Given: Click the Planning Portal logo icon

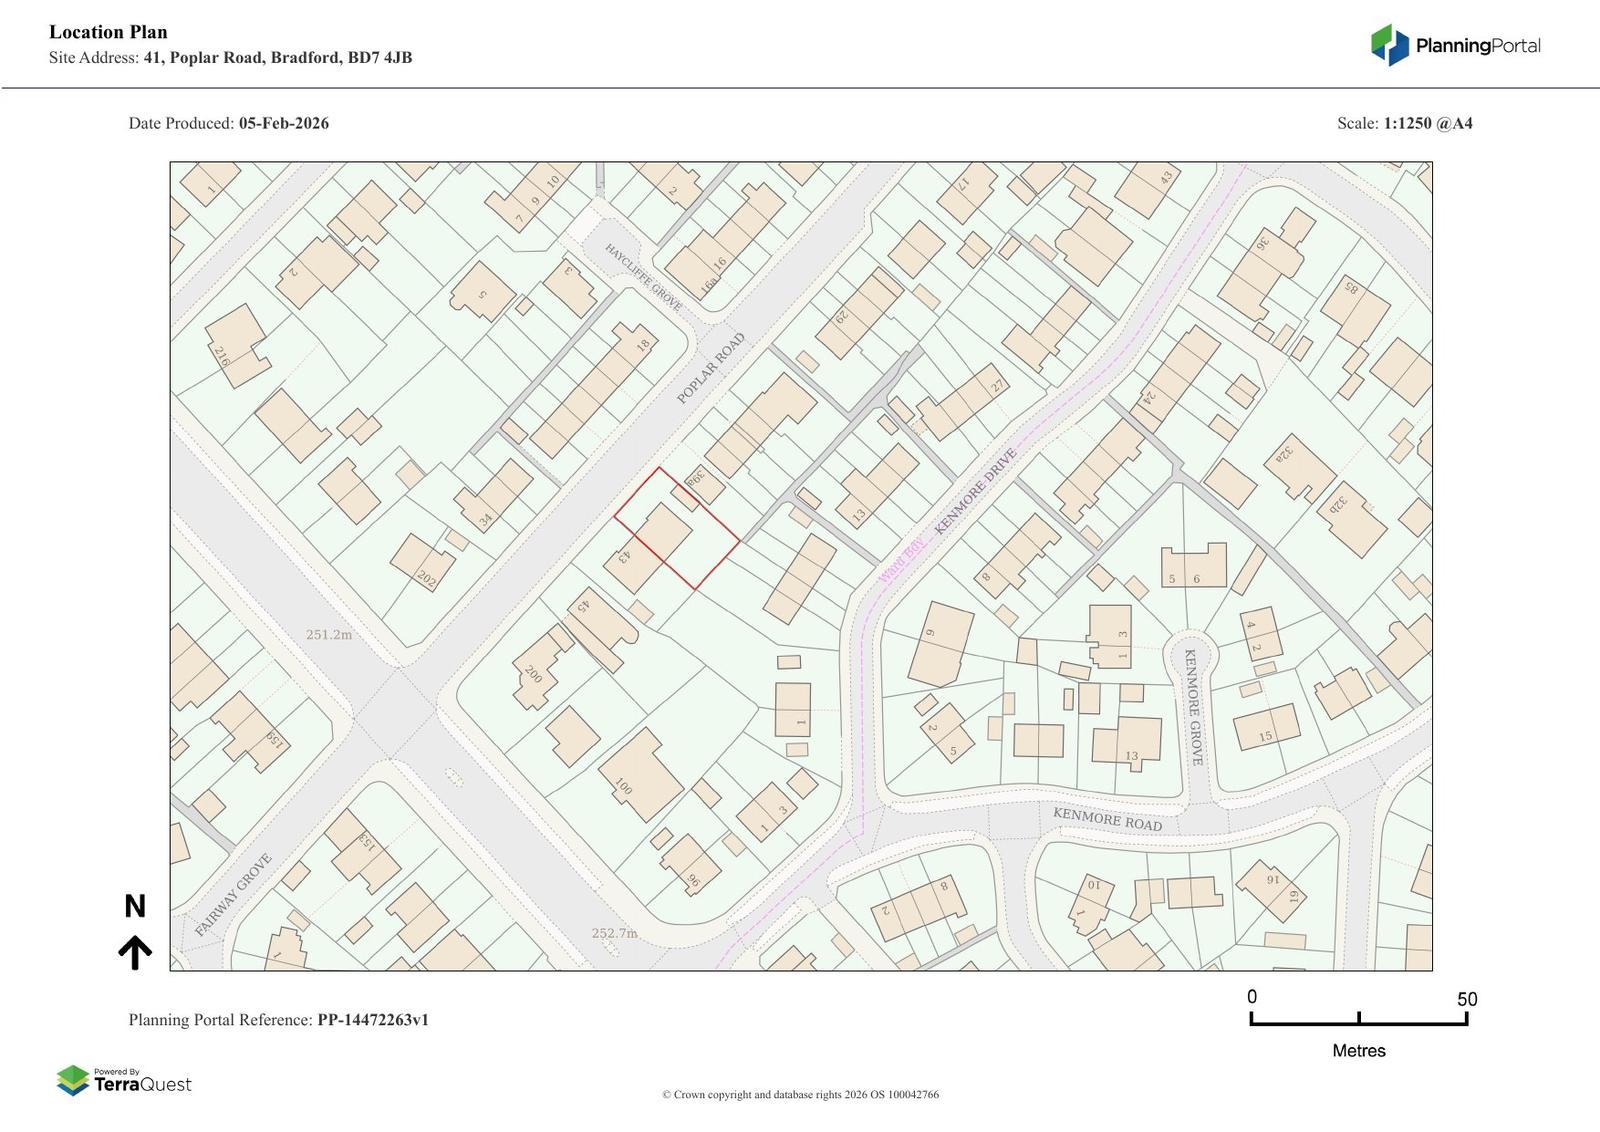Looking at the screenshot, I should pos(1389,45).
